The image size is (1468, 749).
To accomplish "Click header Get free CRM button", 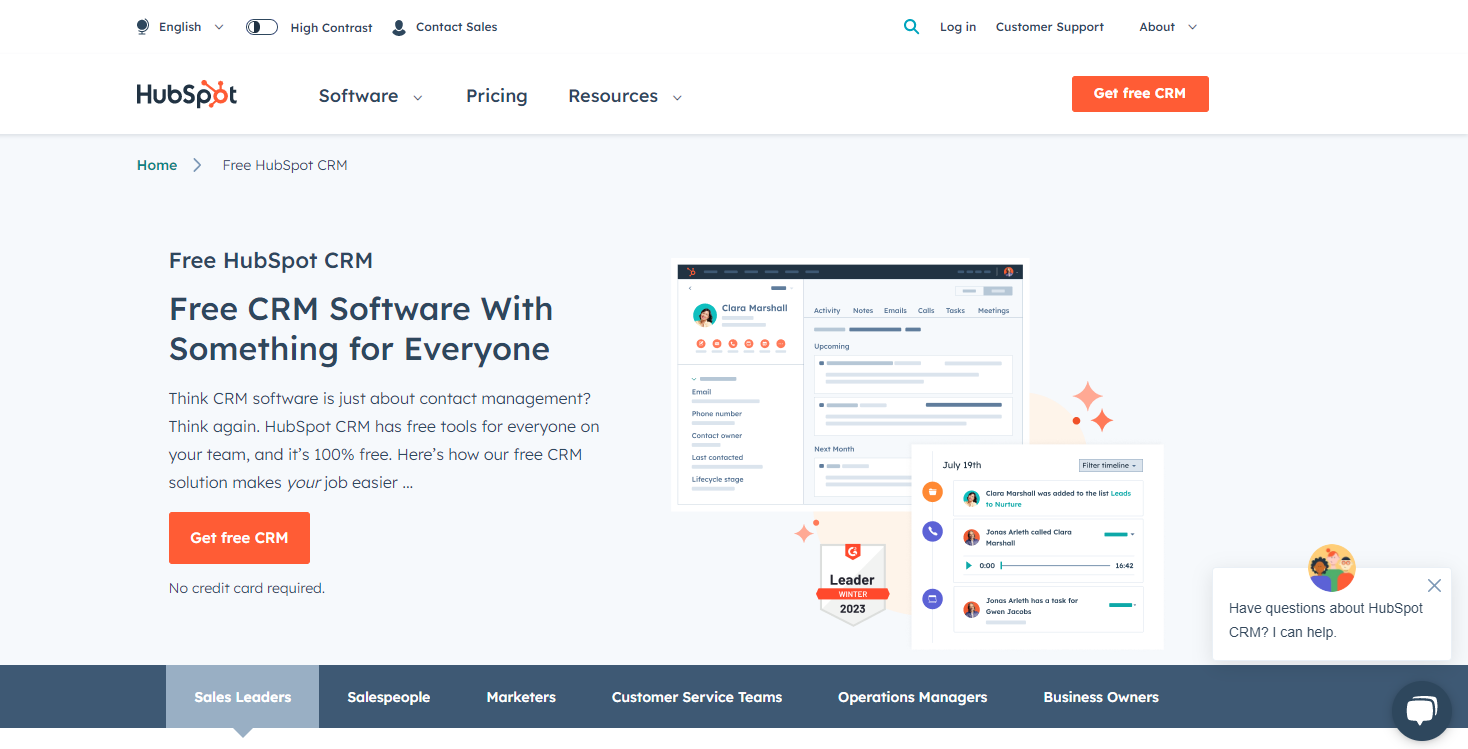I will point(1140,94).
